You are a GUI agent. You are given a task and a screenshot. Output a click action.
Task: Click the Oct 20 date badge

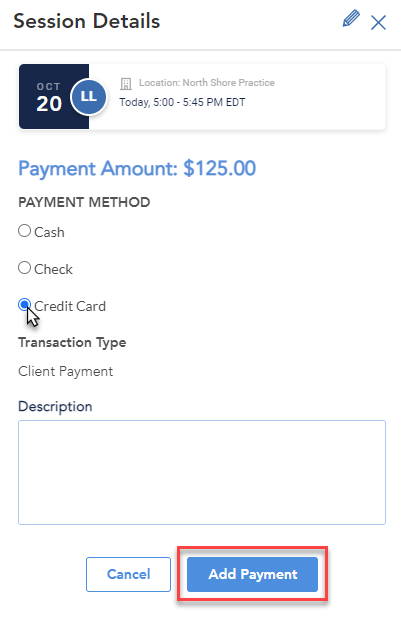[49, 97]
